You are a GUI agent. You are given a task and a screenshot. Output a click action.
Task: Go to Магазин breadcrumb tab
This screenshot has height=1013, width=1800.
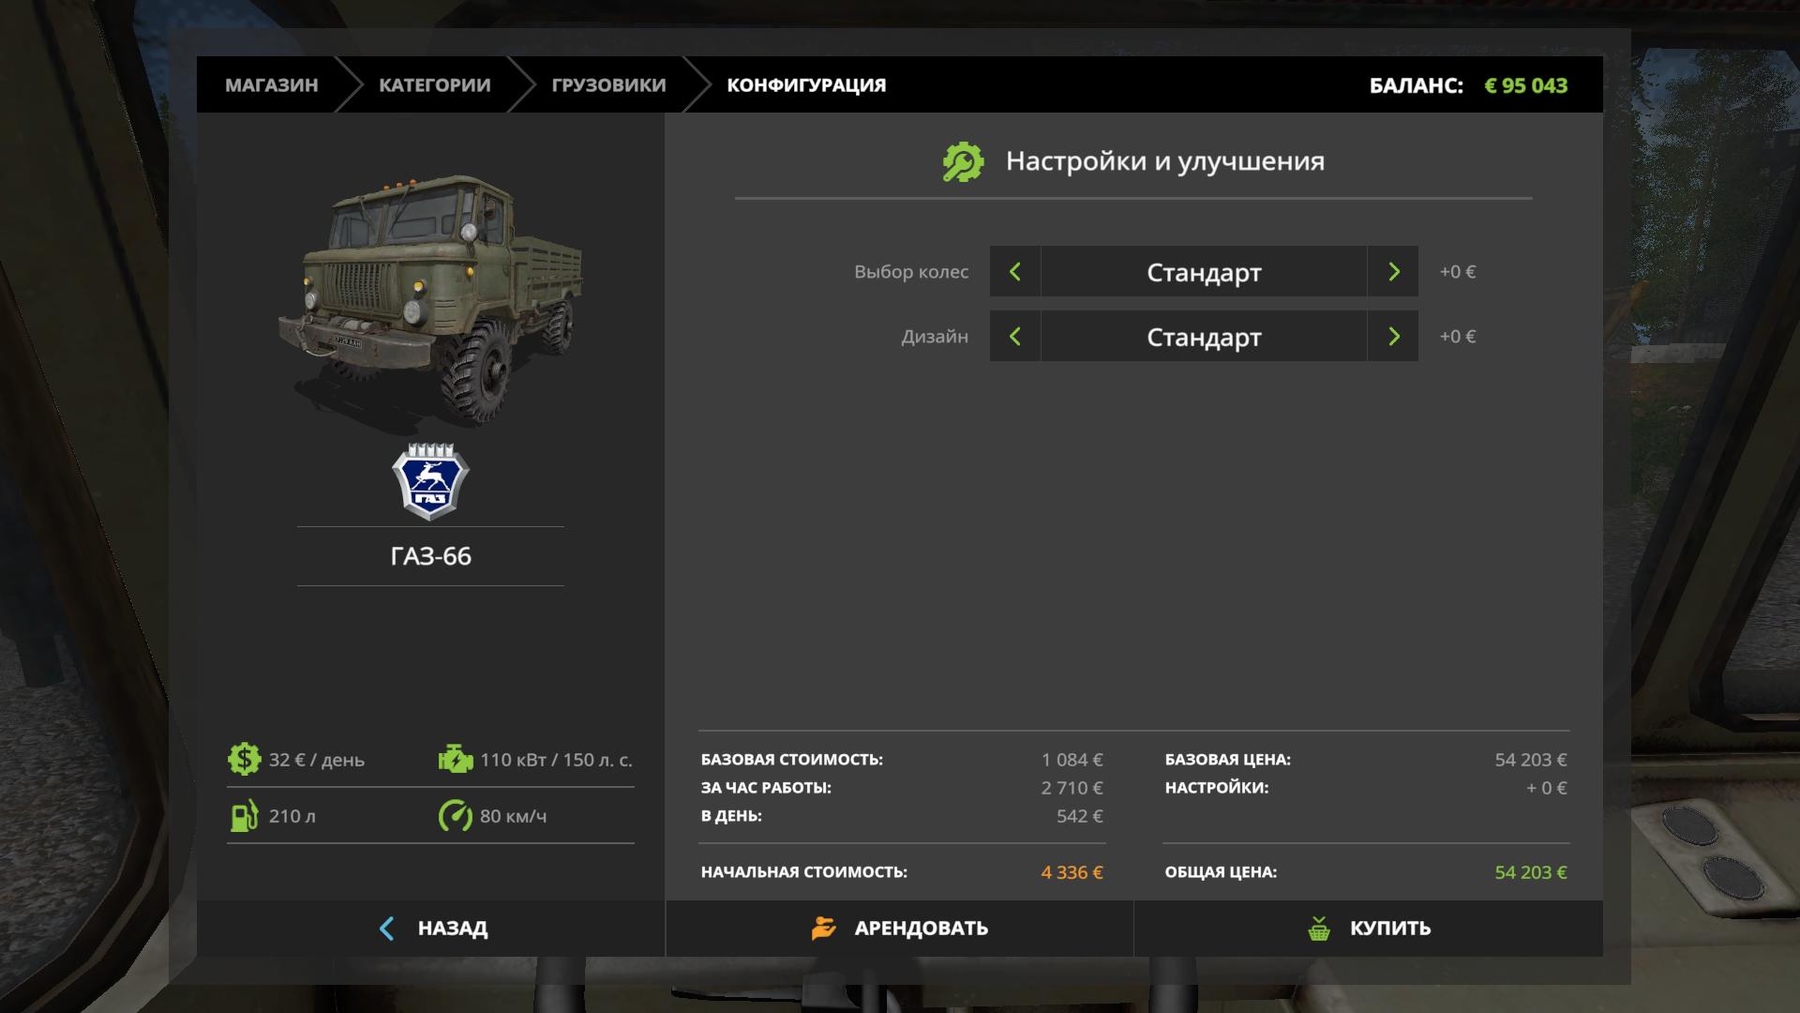[x=271, y=85]
